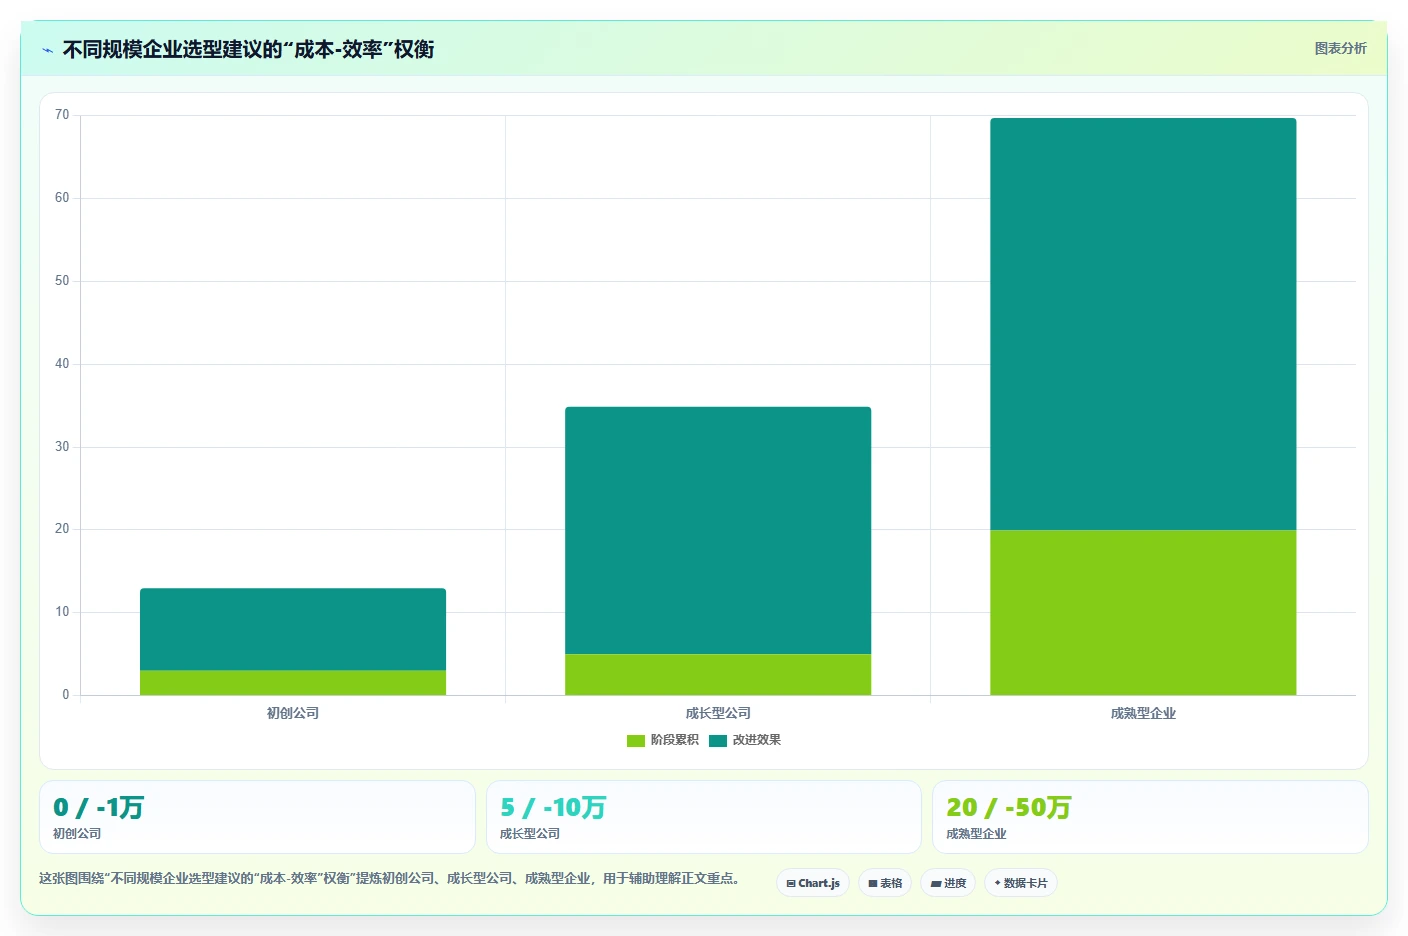The image size is (1408, 936).
Task: Select the light green bar segment for 初创公司
Action: point(293,683)
